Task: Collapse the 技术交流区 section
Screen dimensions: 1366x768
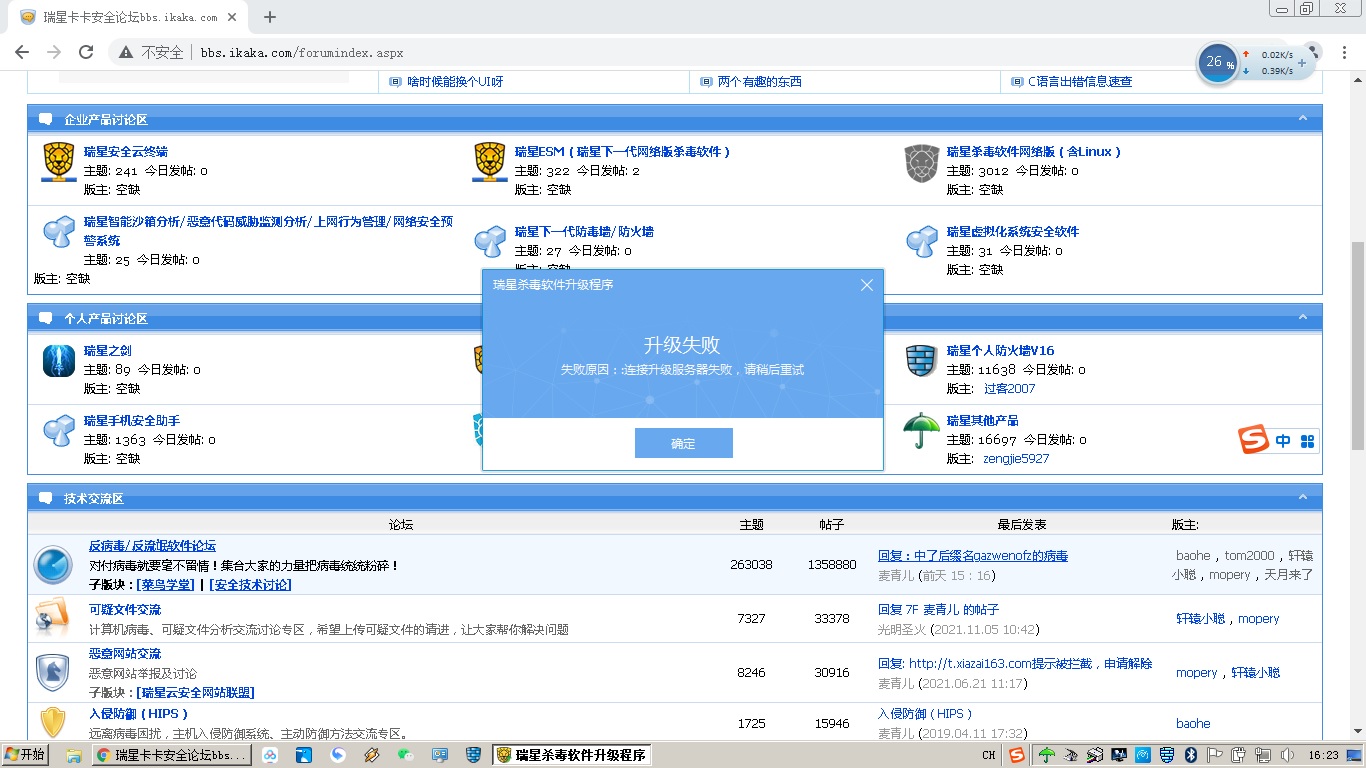Action: coord(1302,498)
